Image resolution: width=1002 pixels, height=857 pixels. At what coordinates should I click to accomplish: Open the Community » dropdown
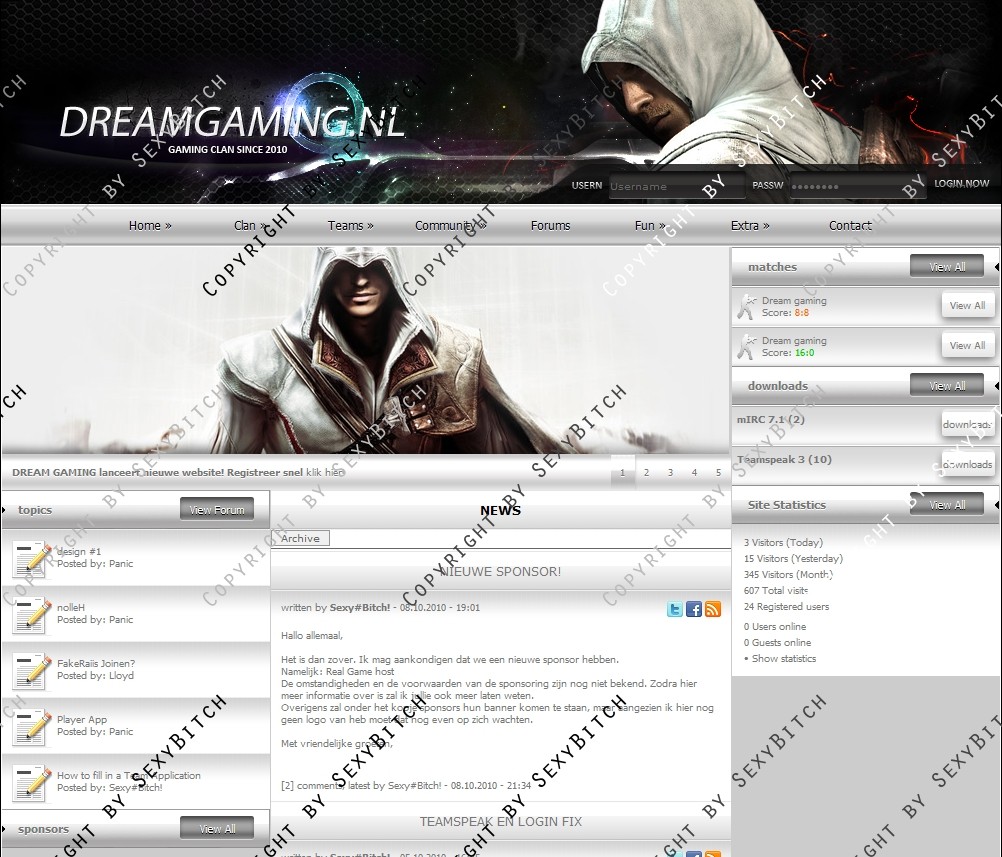point(451,226)
